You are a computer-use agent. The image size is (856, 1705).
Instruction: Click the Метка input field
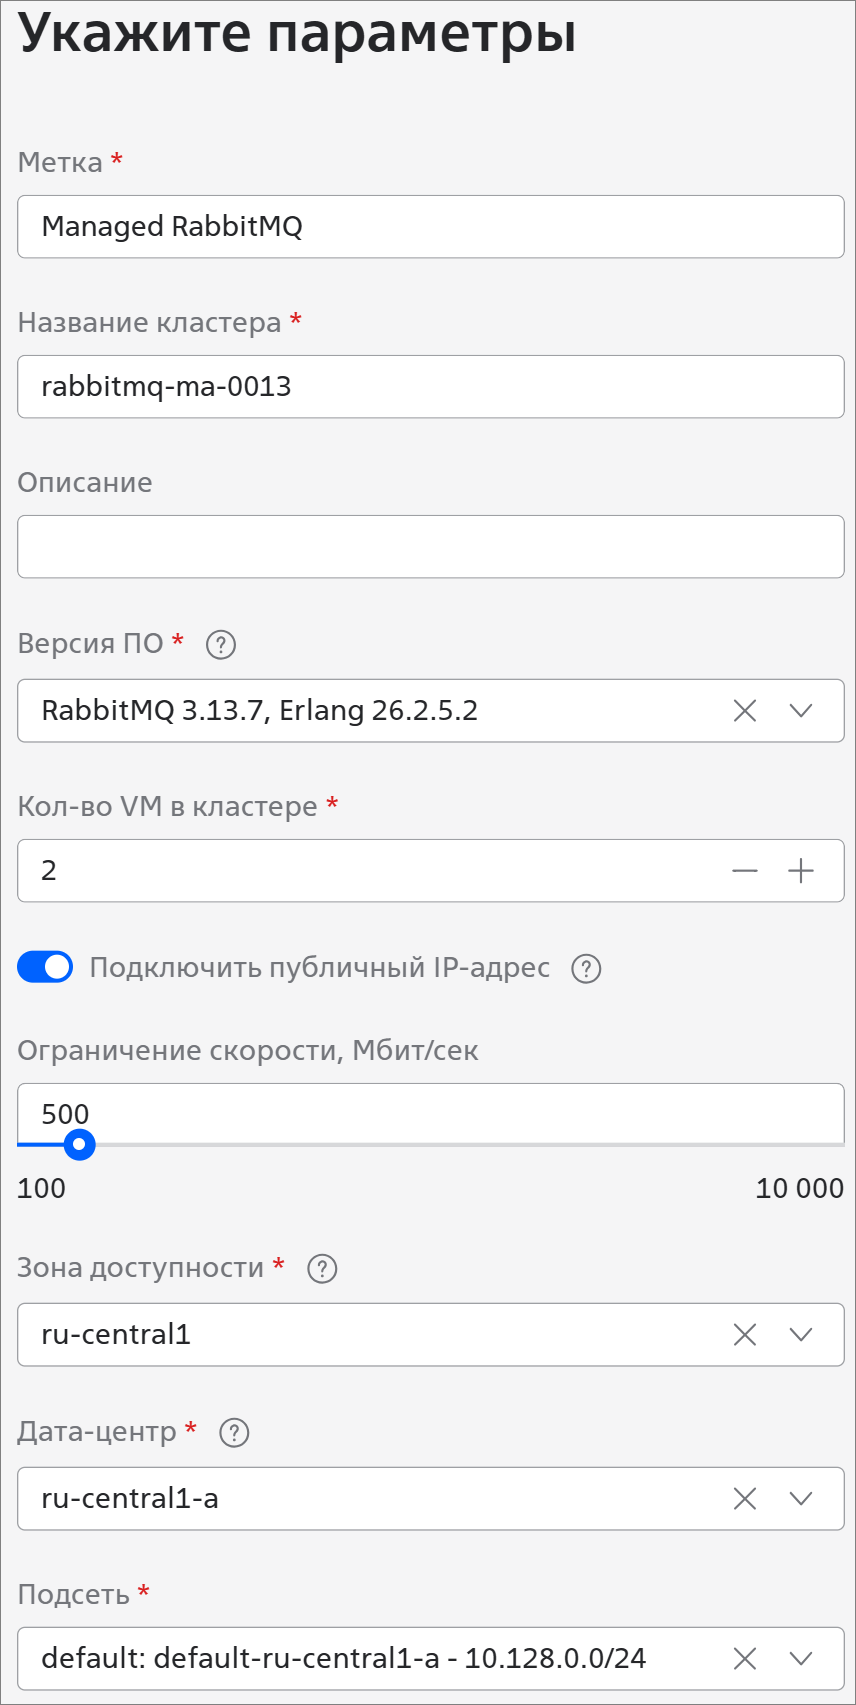[430, 227]
